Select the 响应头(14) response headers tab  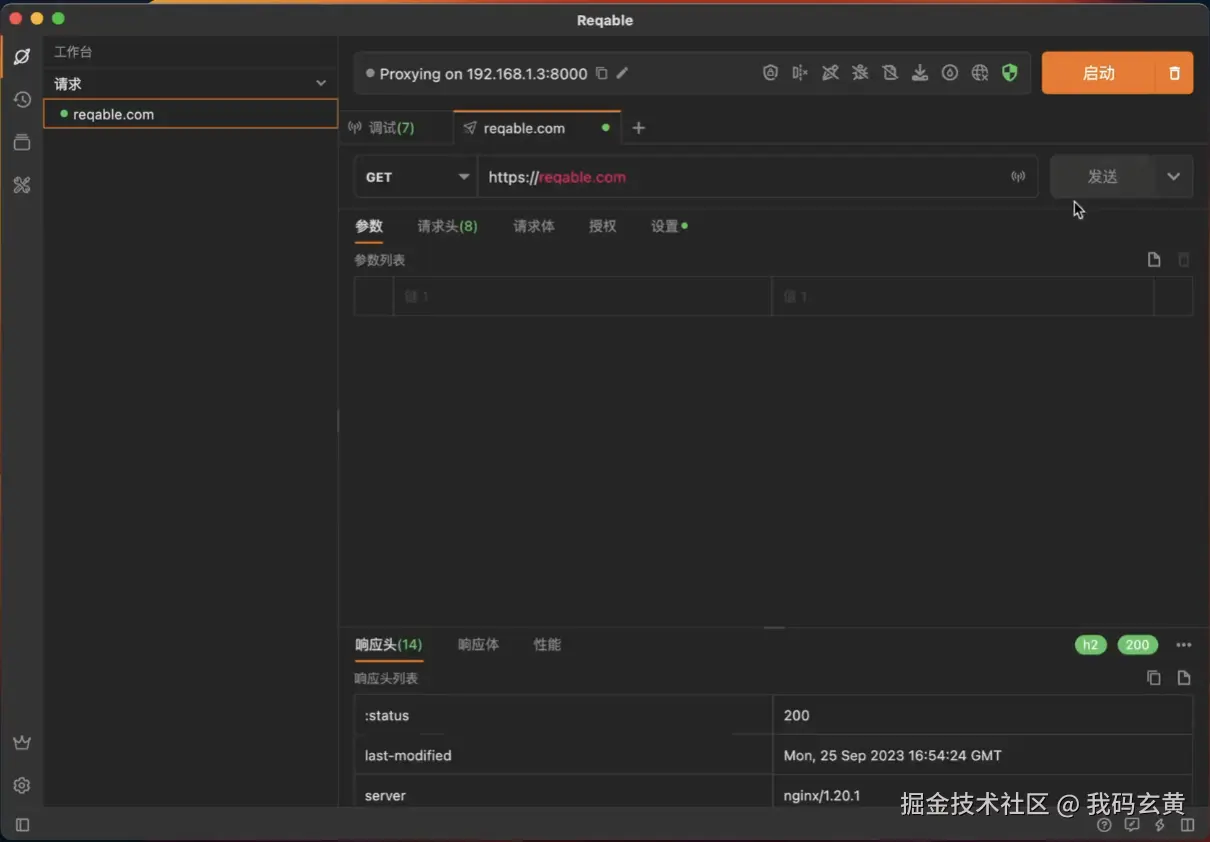pyautogui.click(x=389, y=645)
